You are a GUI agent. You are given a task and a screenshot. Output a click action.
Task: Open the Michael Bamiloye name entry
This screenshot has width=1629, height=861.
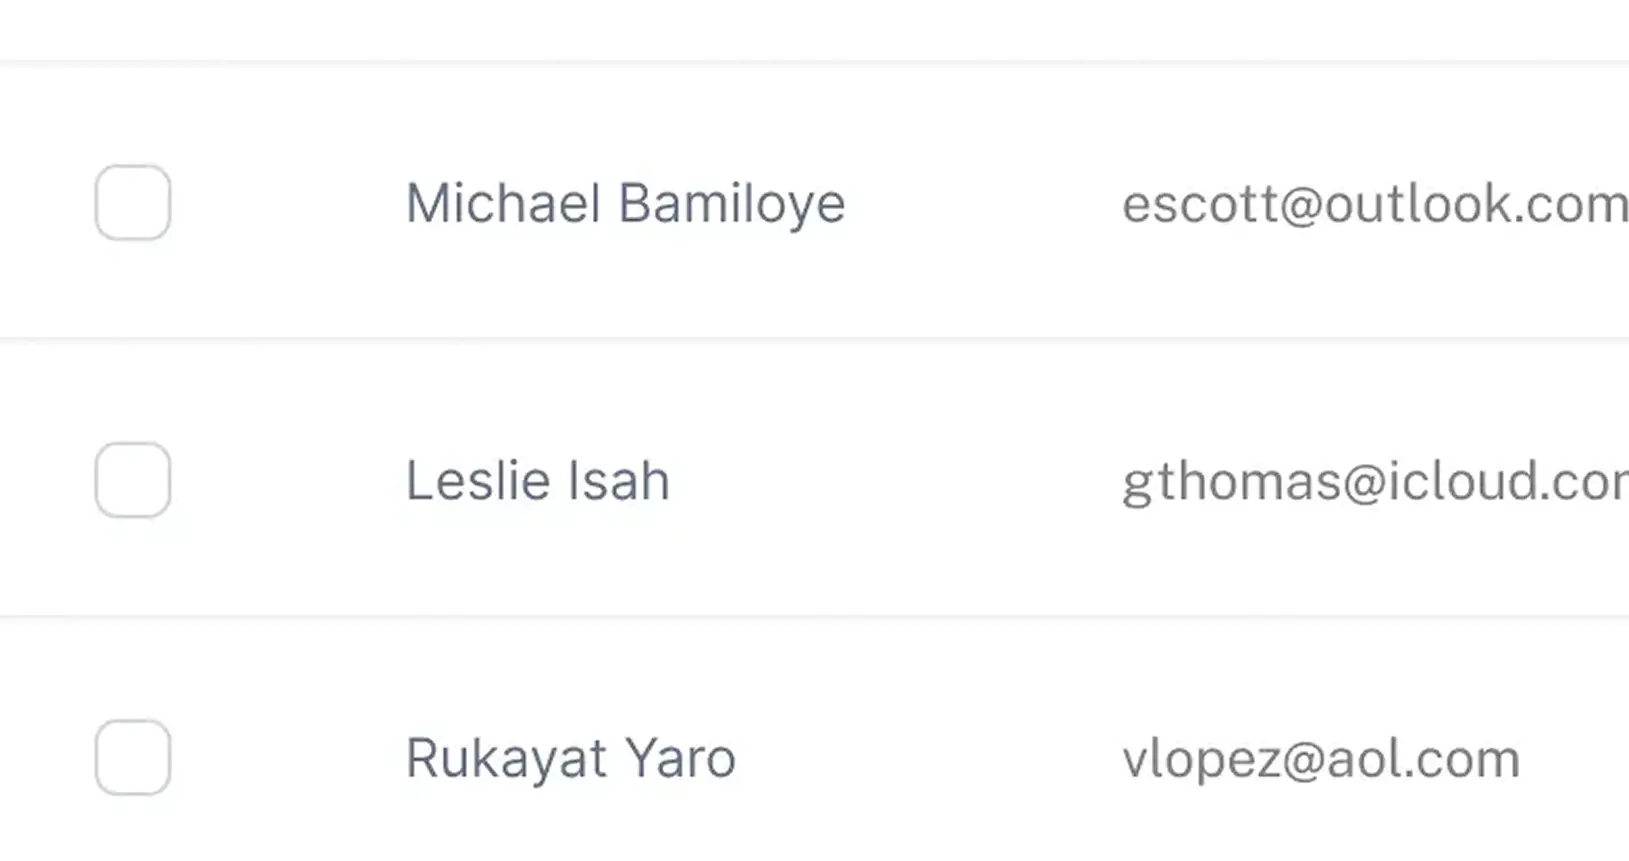coord(625,204)
